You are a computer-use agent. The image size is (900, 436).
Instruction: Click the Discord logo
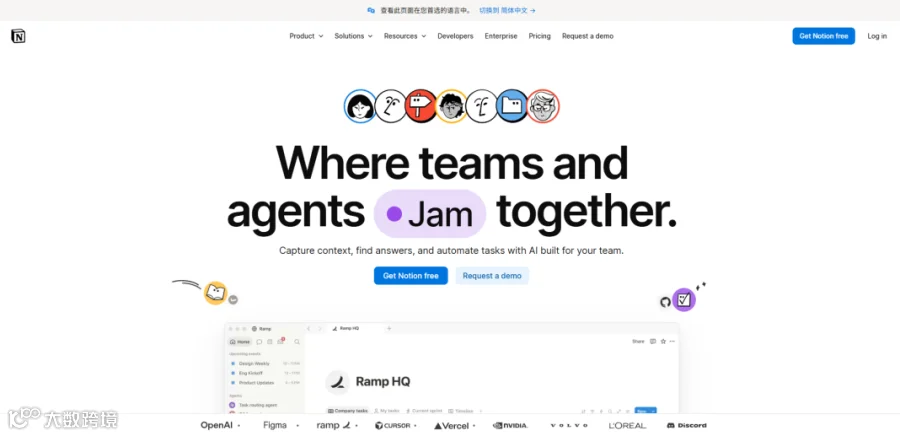click(x=686, y=426)
